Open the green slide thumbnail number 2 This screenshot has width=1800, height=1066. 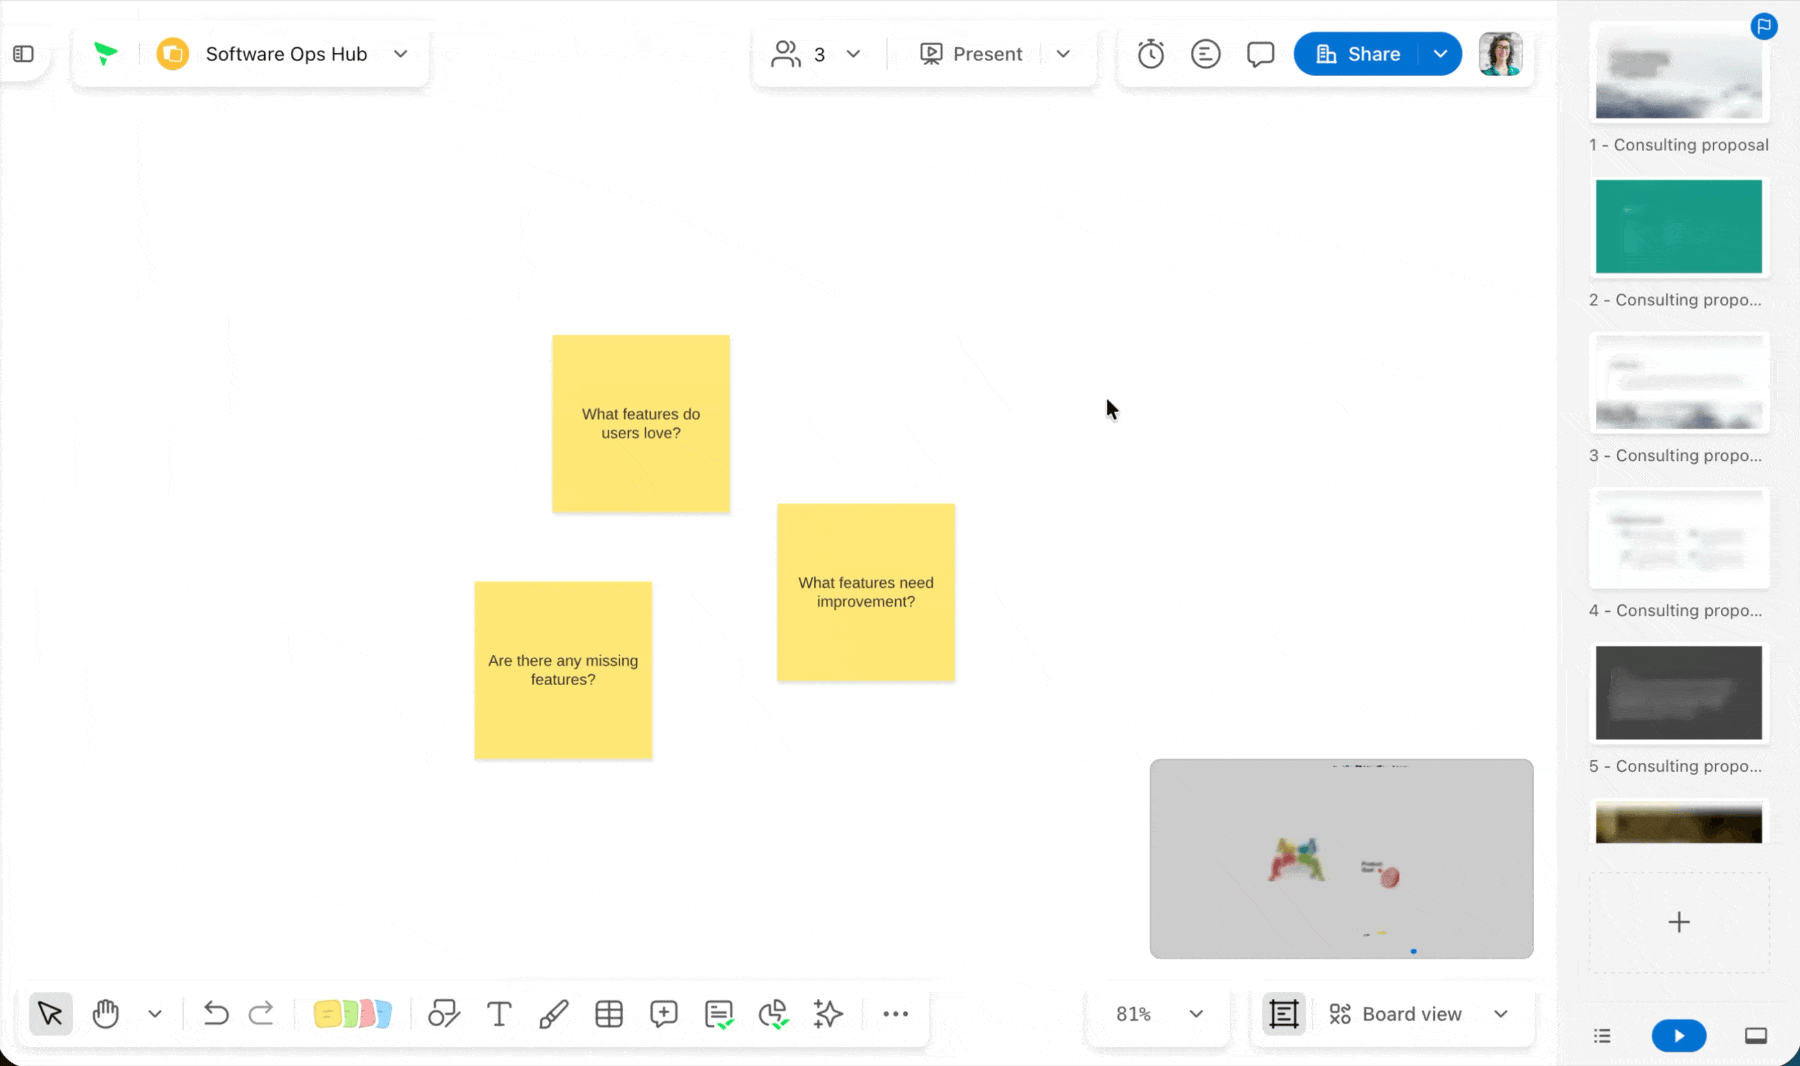point(1679,227)
